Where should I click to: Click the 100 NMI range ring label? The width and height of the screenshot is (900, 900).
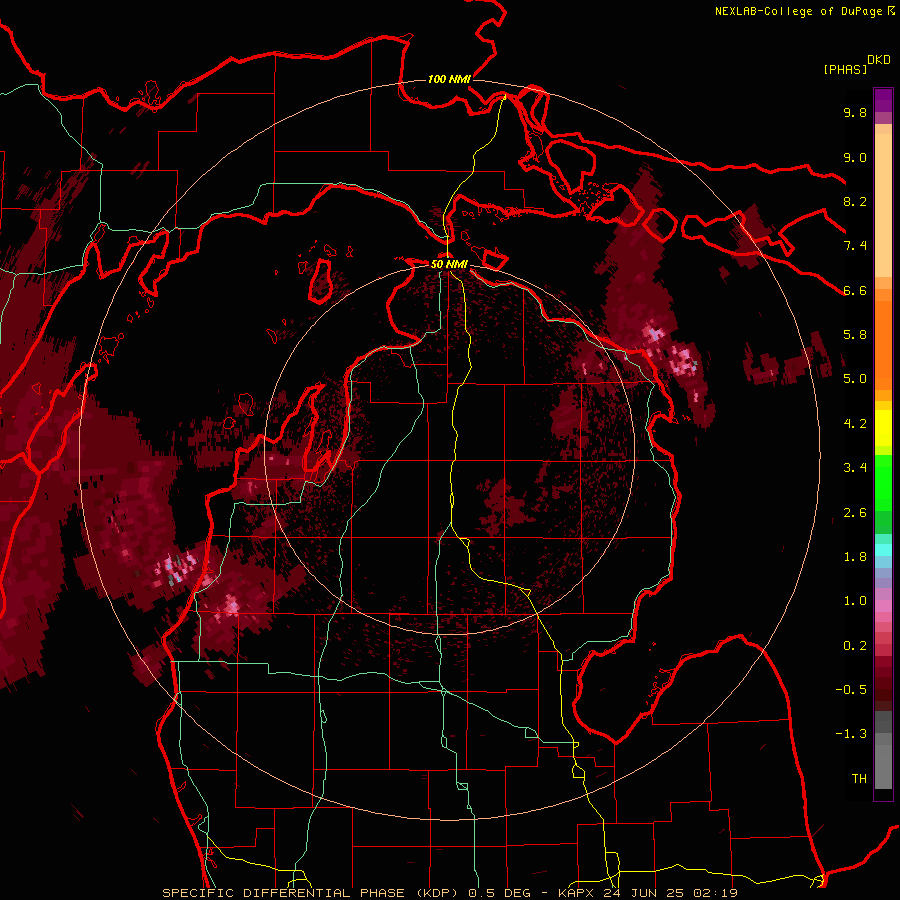click(x=449, y=79)
